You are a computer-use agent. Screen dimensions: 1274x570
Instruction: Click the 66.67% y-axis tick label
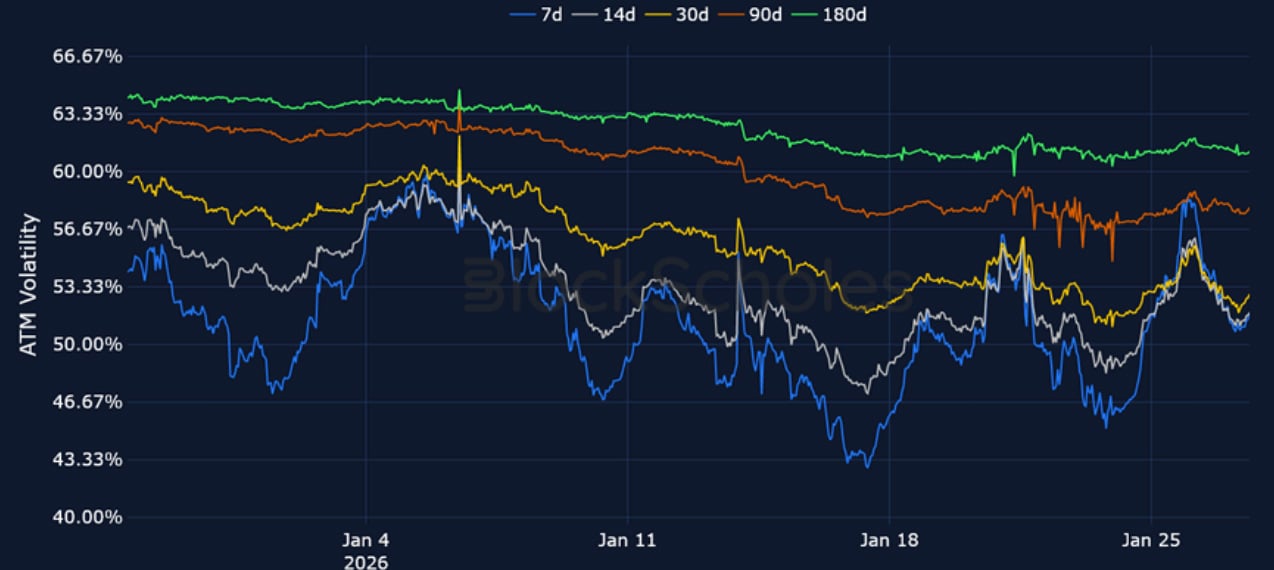click(86, 57)
